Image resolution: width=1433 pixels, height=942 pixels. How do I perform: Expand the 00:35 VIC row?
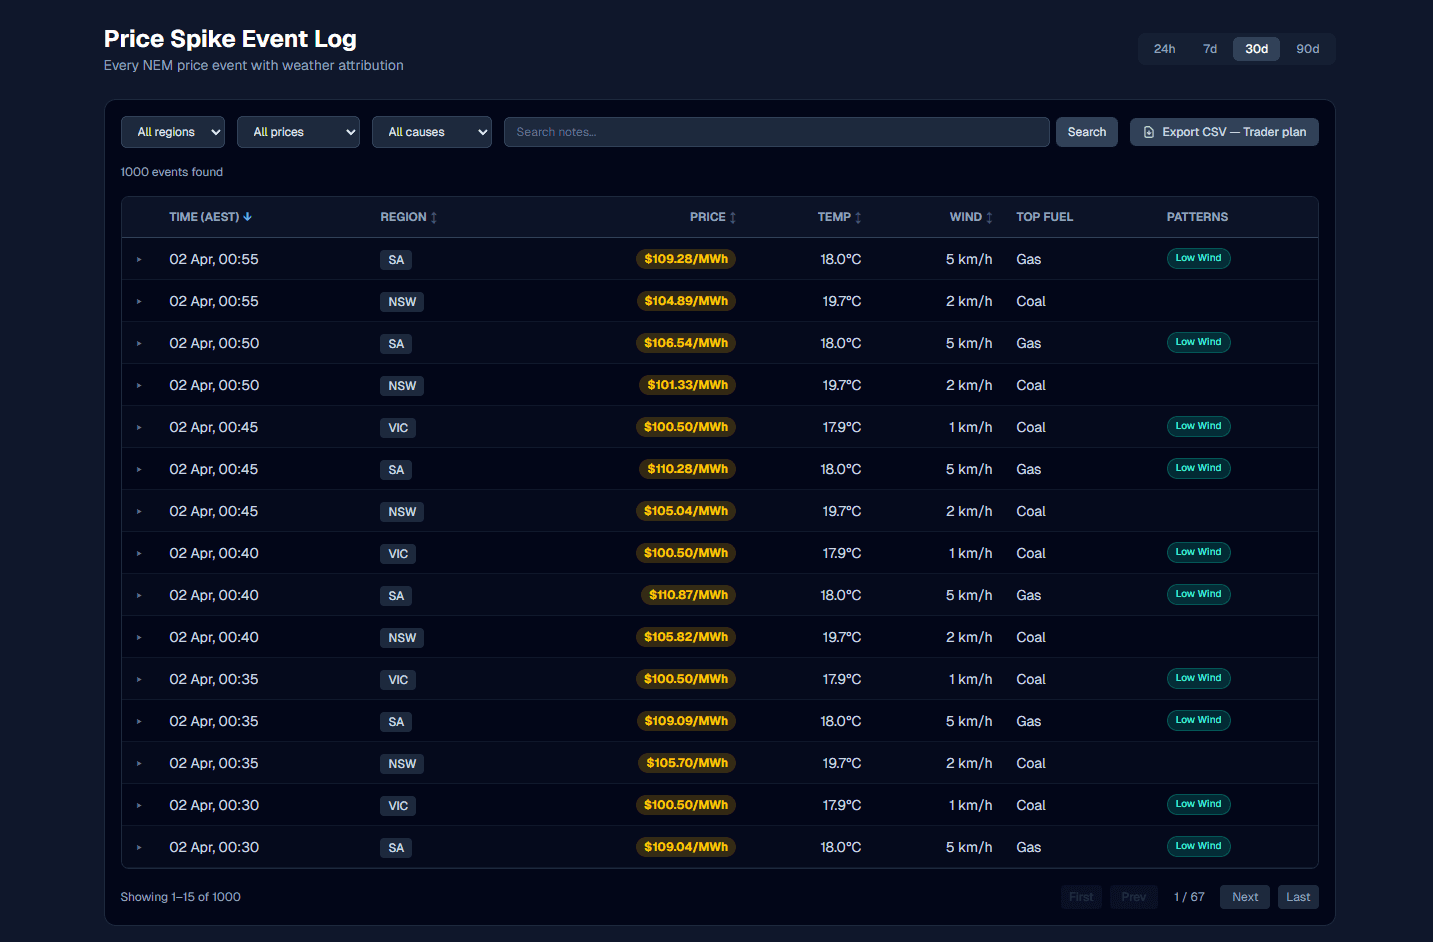click(139, 680)
